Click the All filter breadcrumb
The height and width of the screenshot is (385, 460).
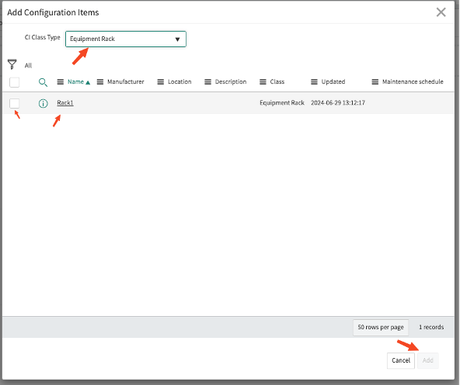coord(28,65)
